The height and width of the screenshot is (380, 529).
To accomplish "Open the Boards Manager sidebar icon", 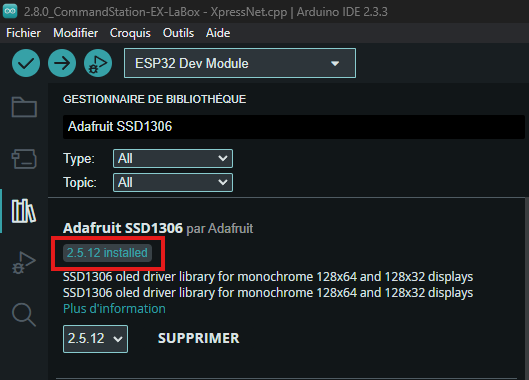I will [24, 159].
